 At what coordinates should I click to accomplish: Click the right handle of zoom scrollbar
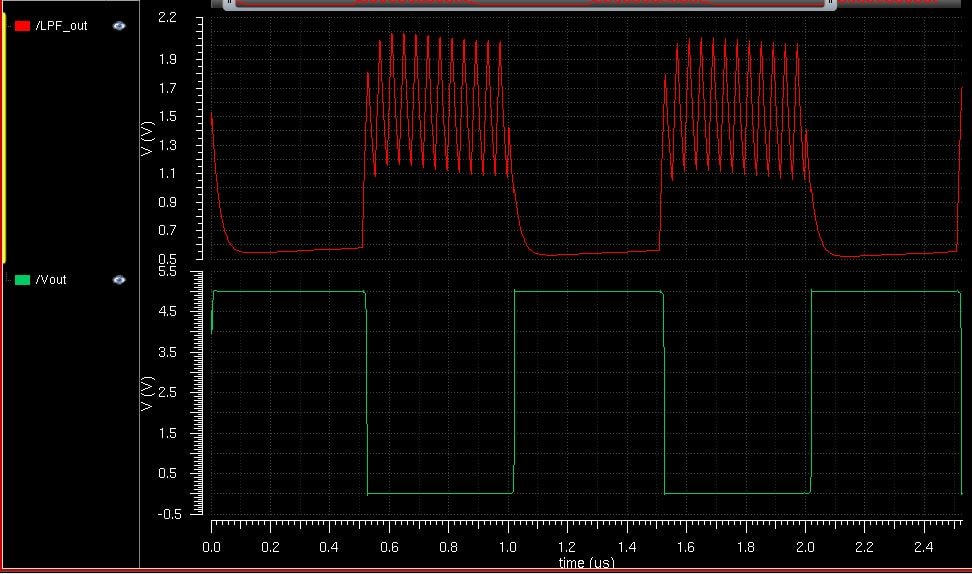830,3
